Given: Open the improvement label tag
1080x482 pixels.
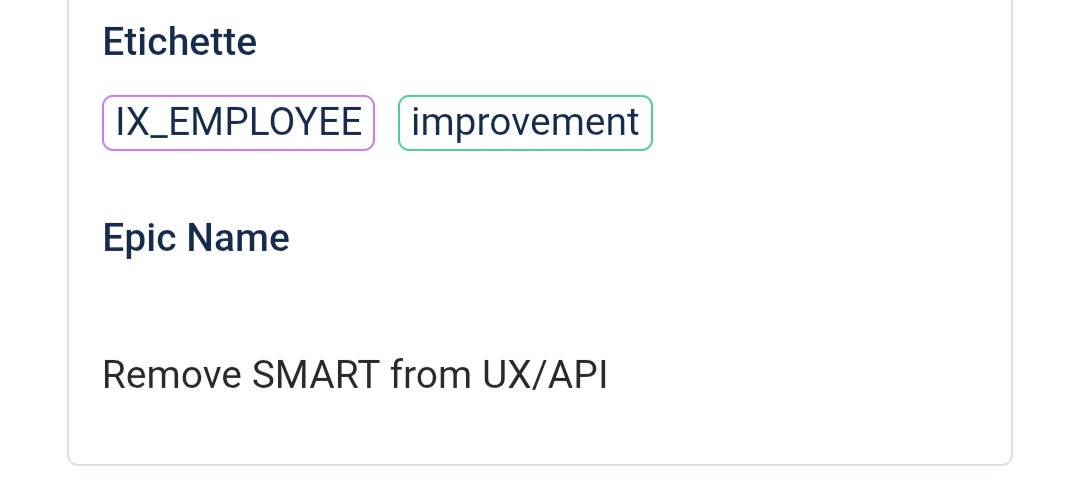Looking at the screenshot, I should [525, 123].
